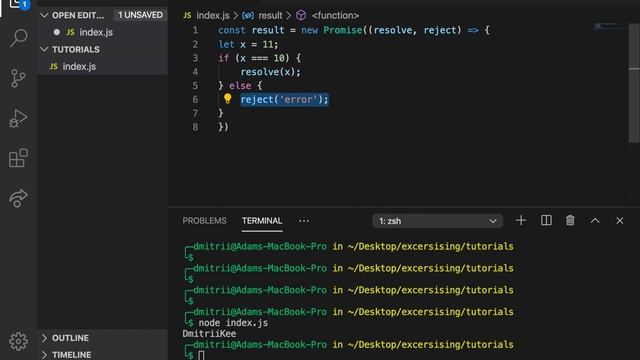This screenshot has width=640, height=360.
Task: Open the Explorer view icon with badge
Action: (18, 4)
